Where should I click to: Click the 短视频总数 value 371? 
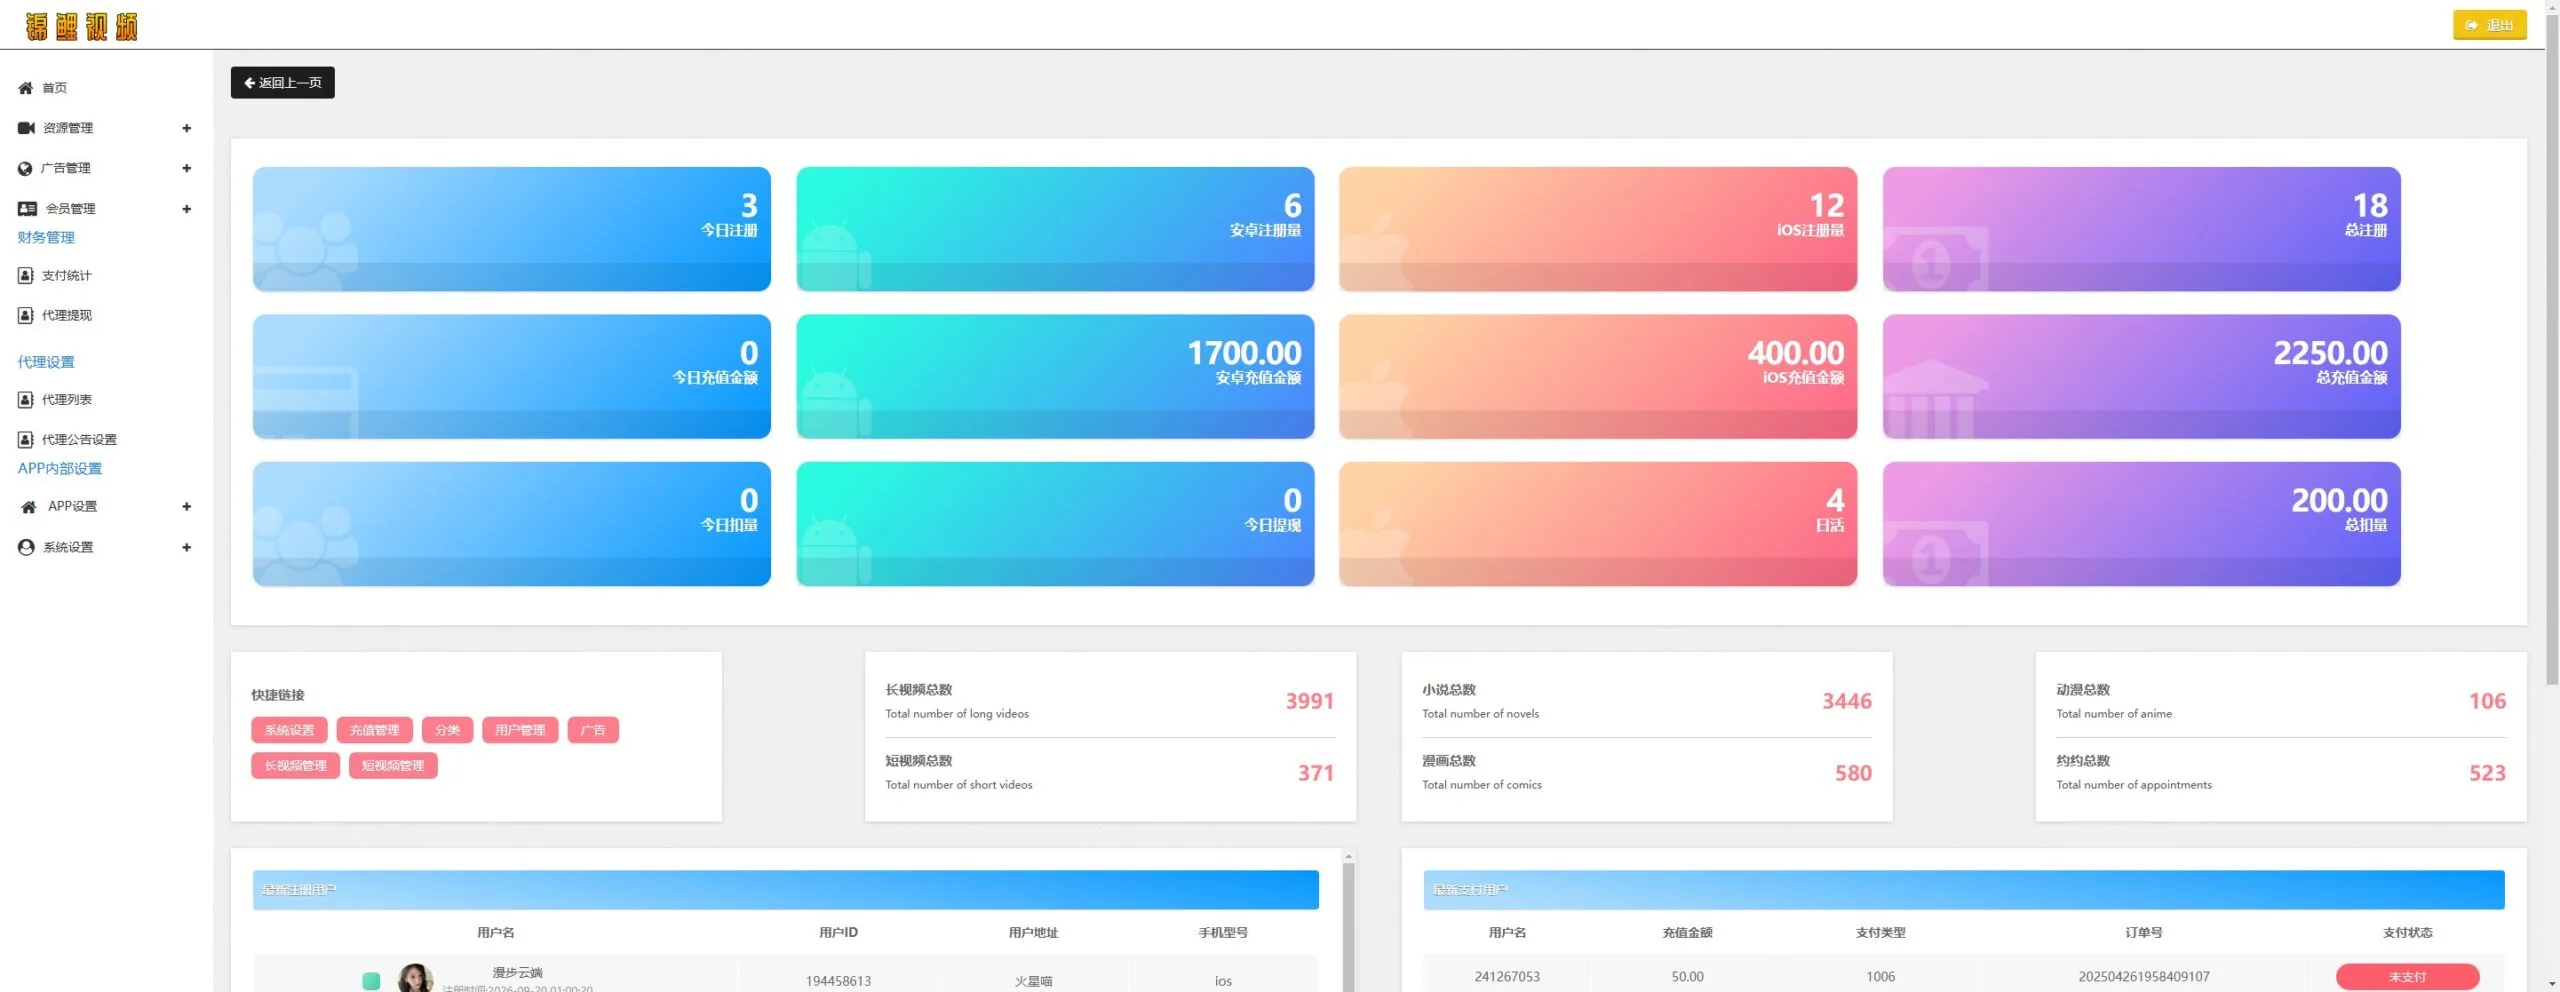tap(1315, 773)
